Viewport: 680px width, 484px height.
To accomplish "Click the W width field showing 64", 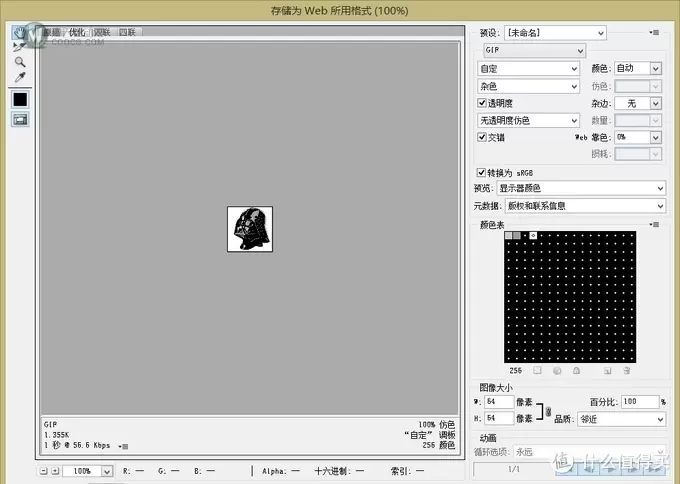I will [x=499, y=402].
